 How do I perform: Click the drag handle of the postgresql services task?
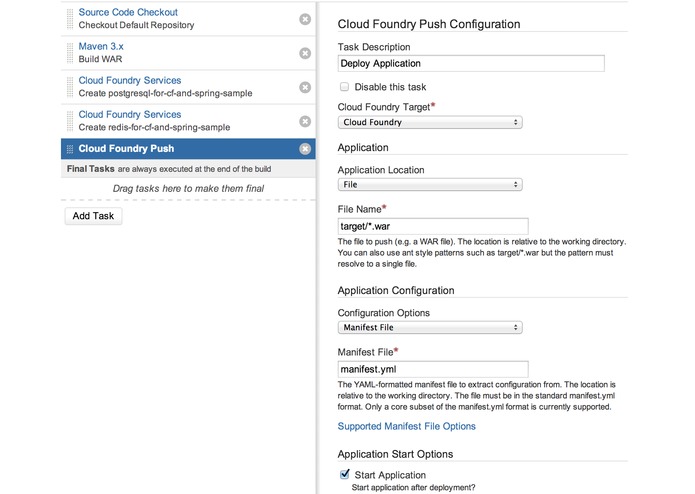[x=70, y=87]
